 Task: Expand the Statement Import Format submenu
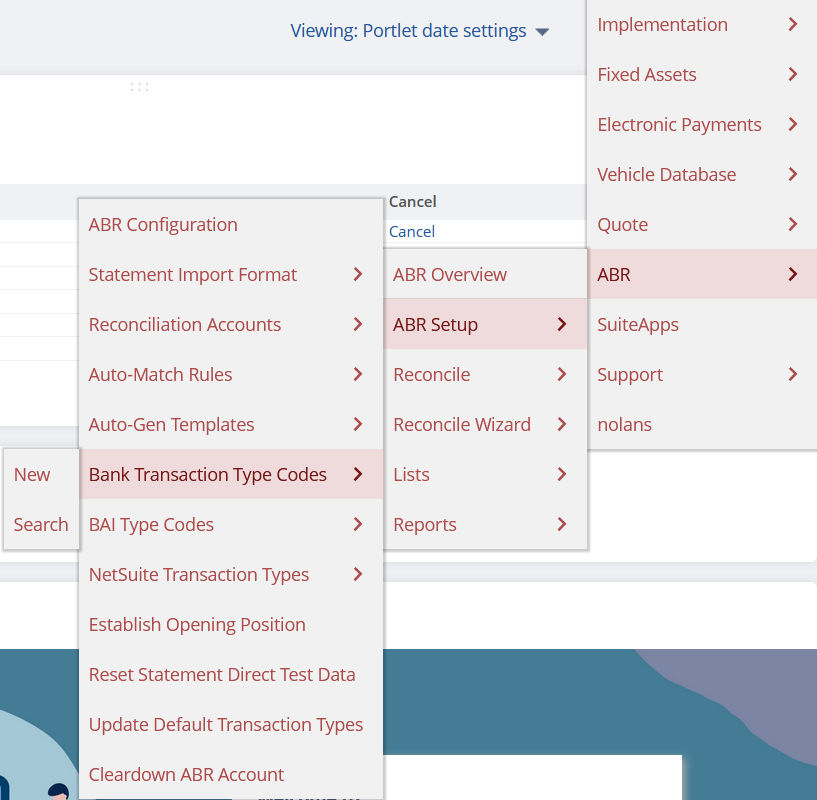[193, 275]
